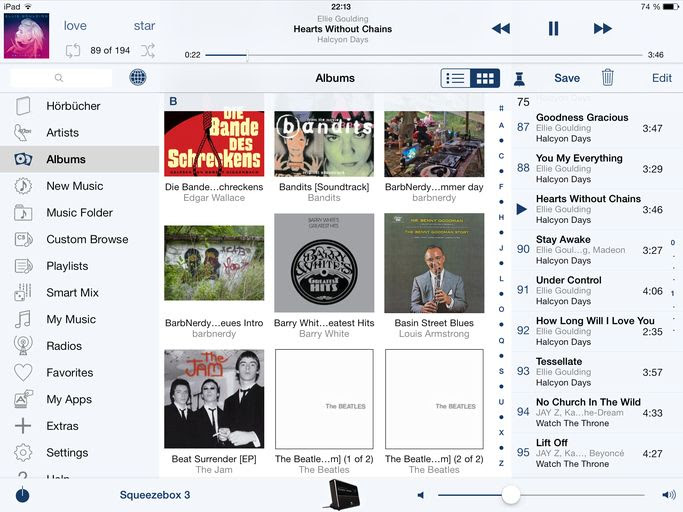683x512 pixels.
Task: Open the Basin Street Blues album
Action: 434,263
